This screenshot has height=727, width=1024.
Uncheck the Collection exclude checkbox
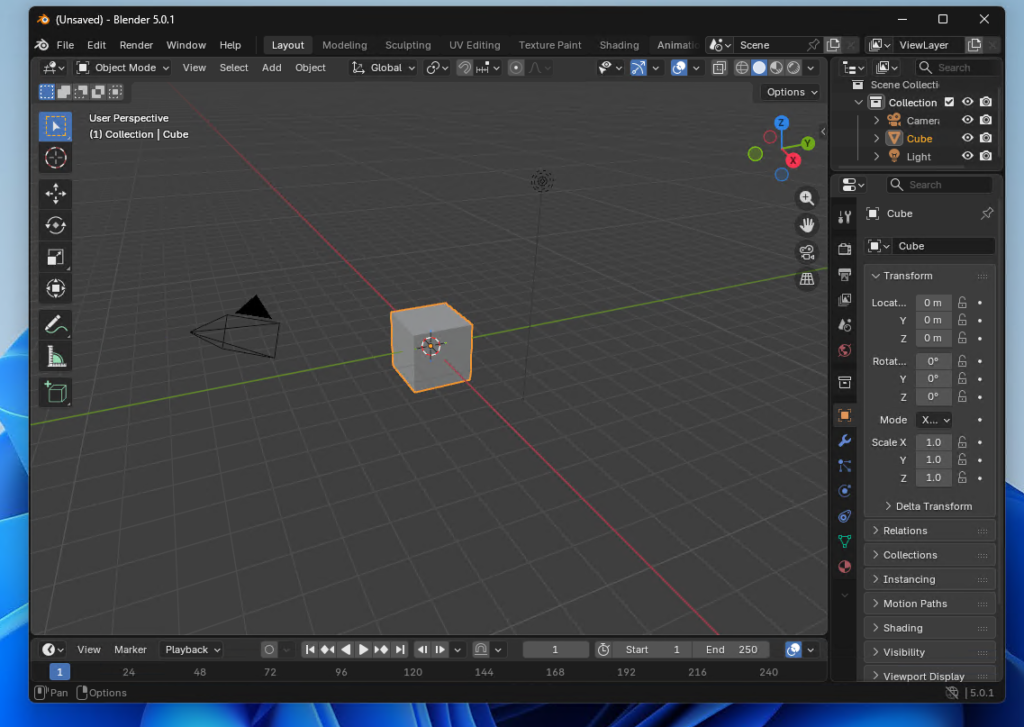(949, 102)
